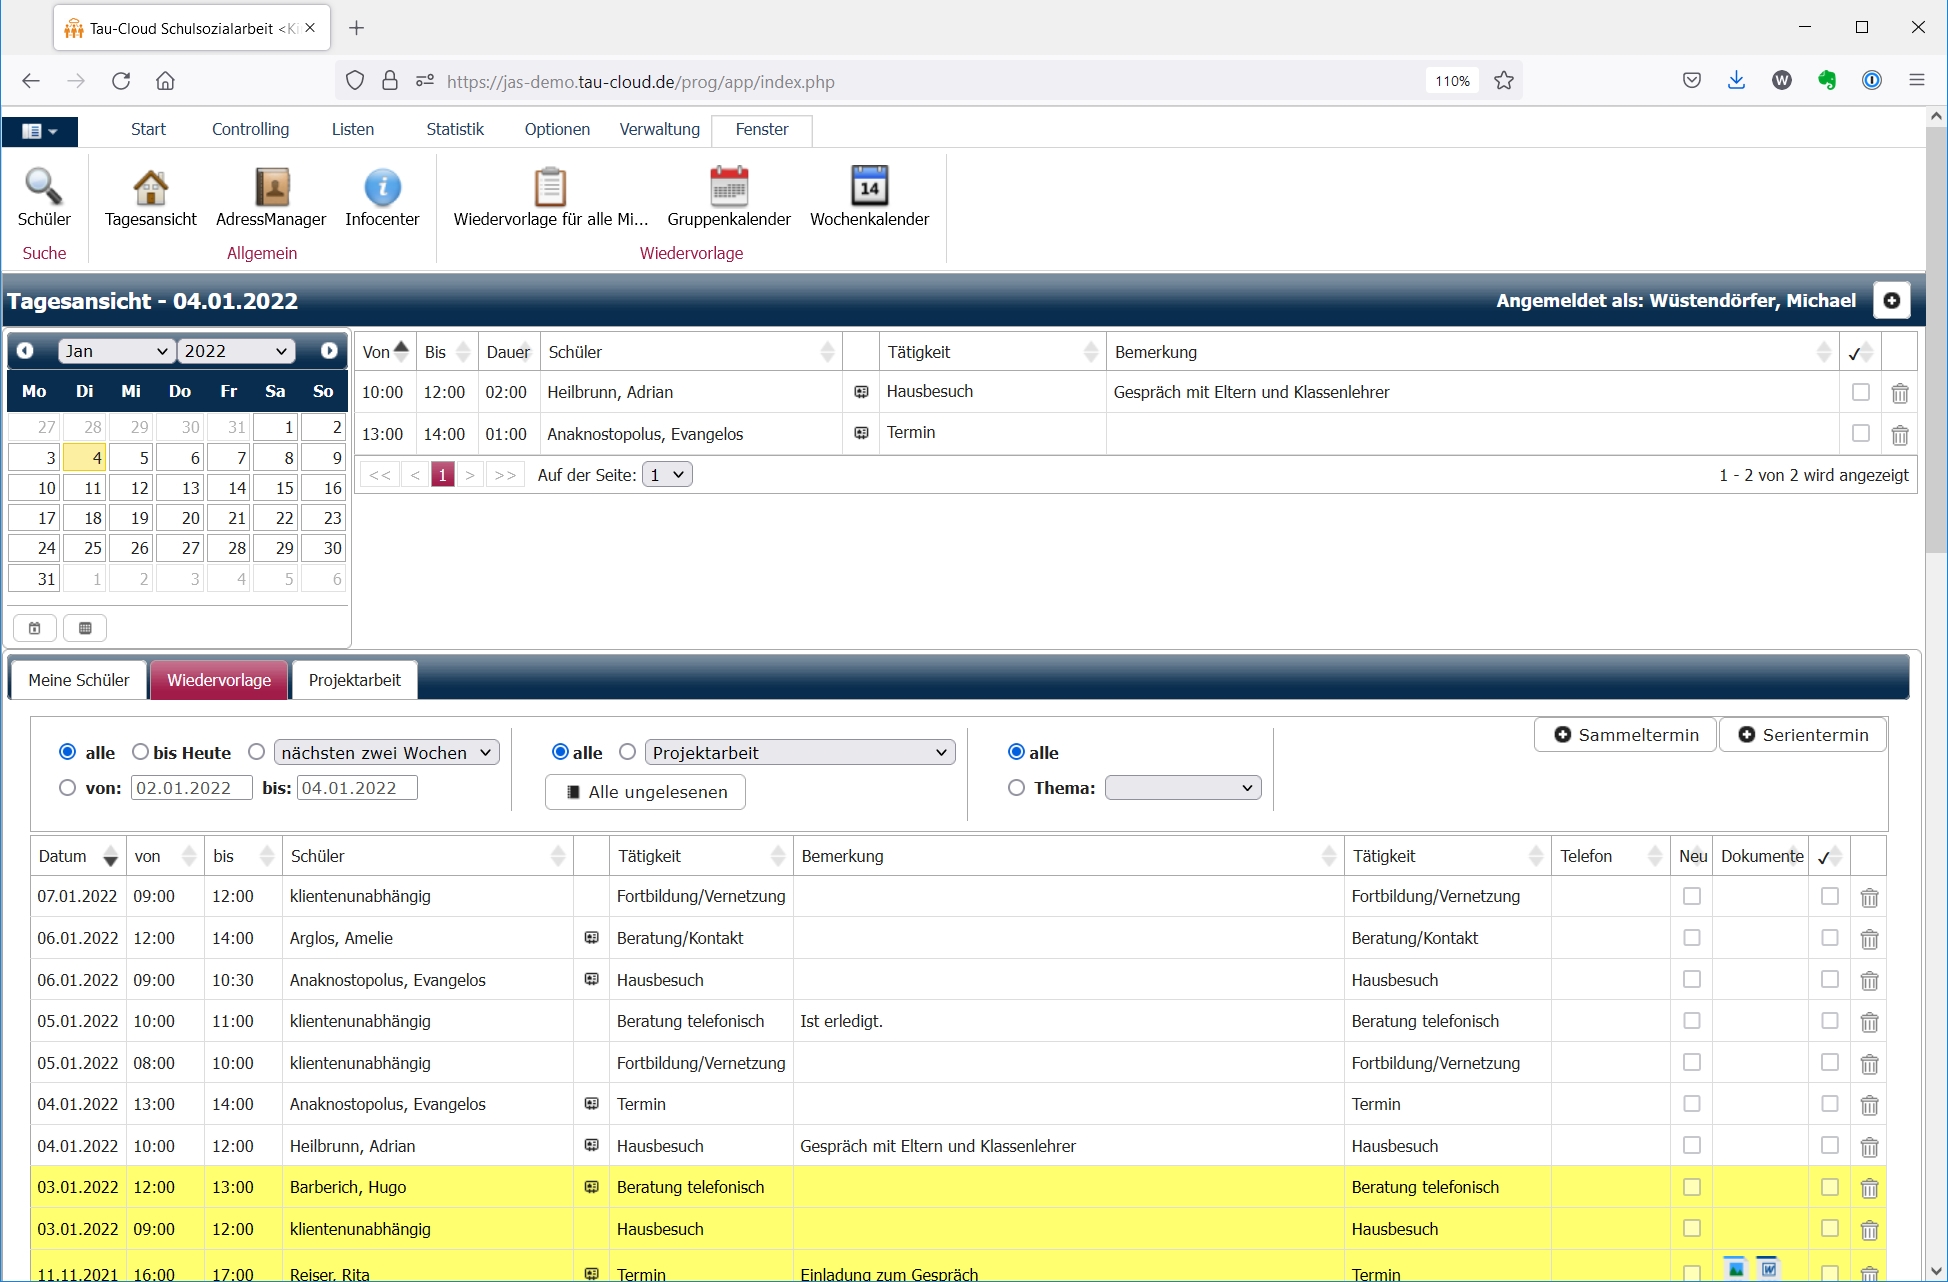Viewport: 1948px width, 1282px height.
Task: Go to next month in calendar
Action: point(329,351)
